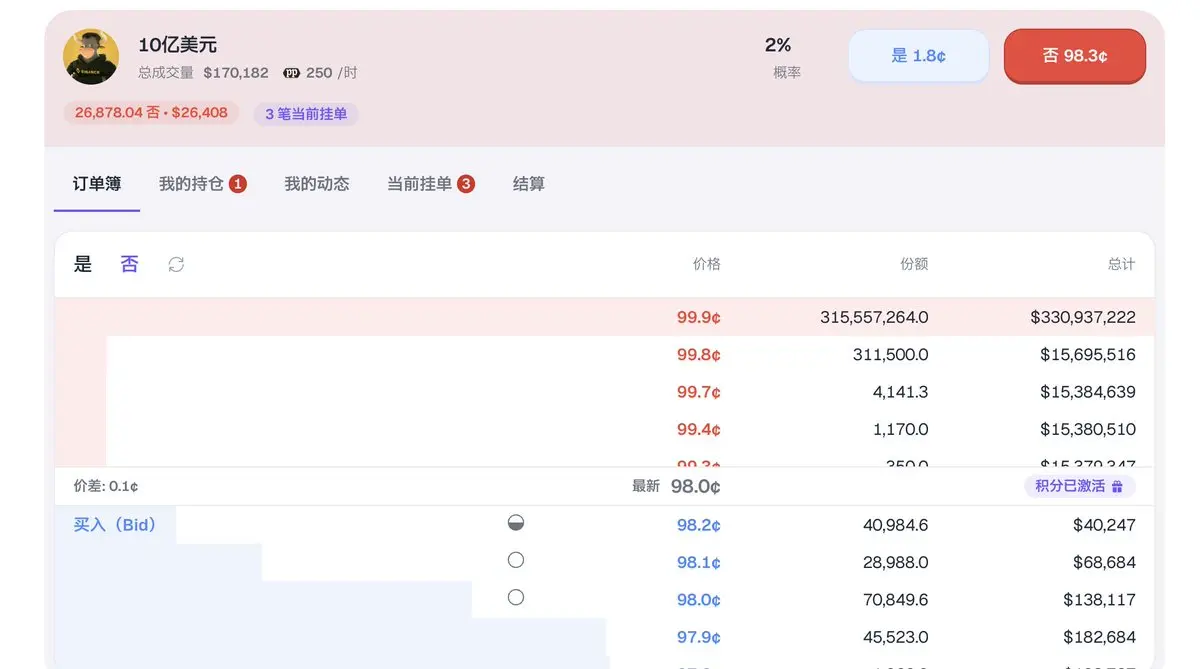The width and height of the screenshot is (1200, 669).
Task: Click the market avatar image
Action: tap(91, 56)
